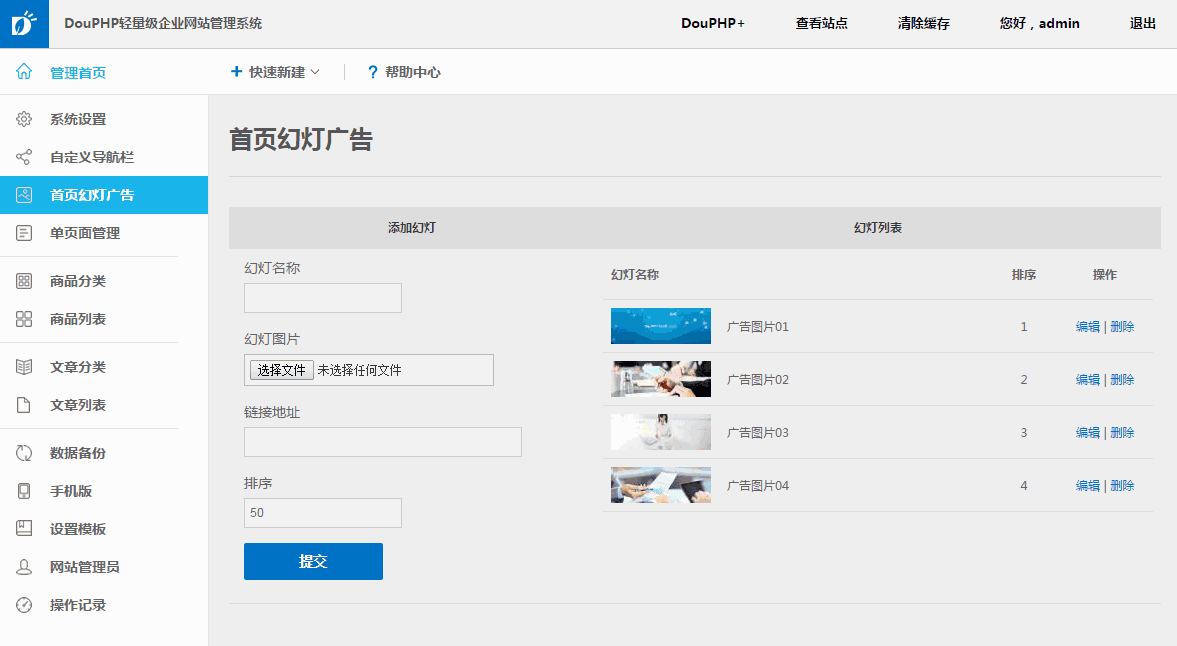Click the custom navigation share icon
The image size is (1177, 646).
[24, 157]
